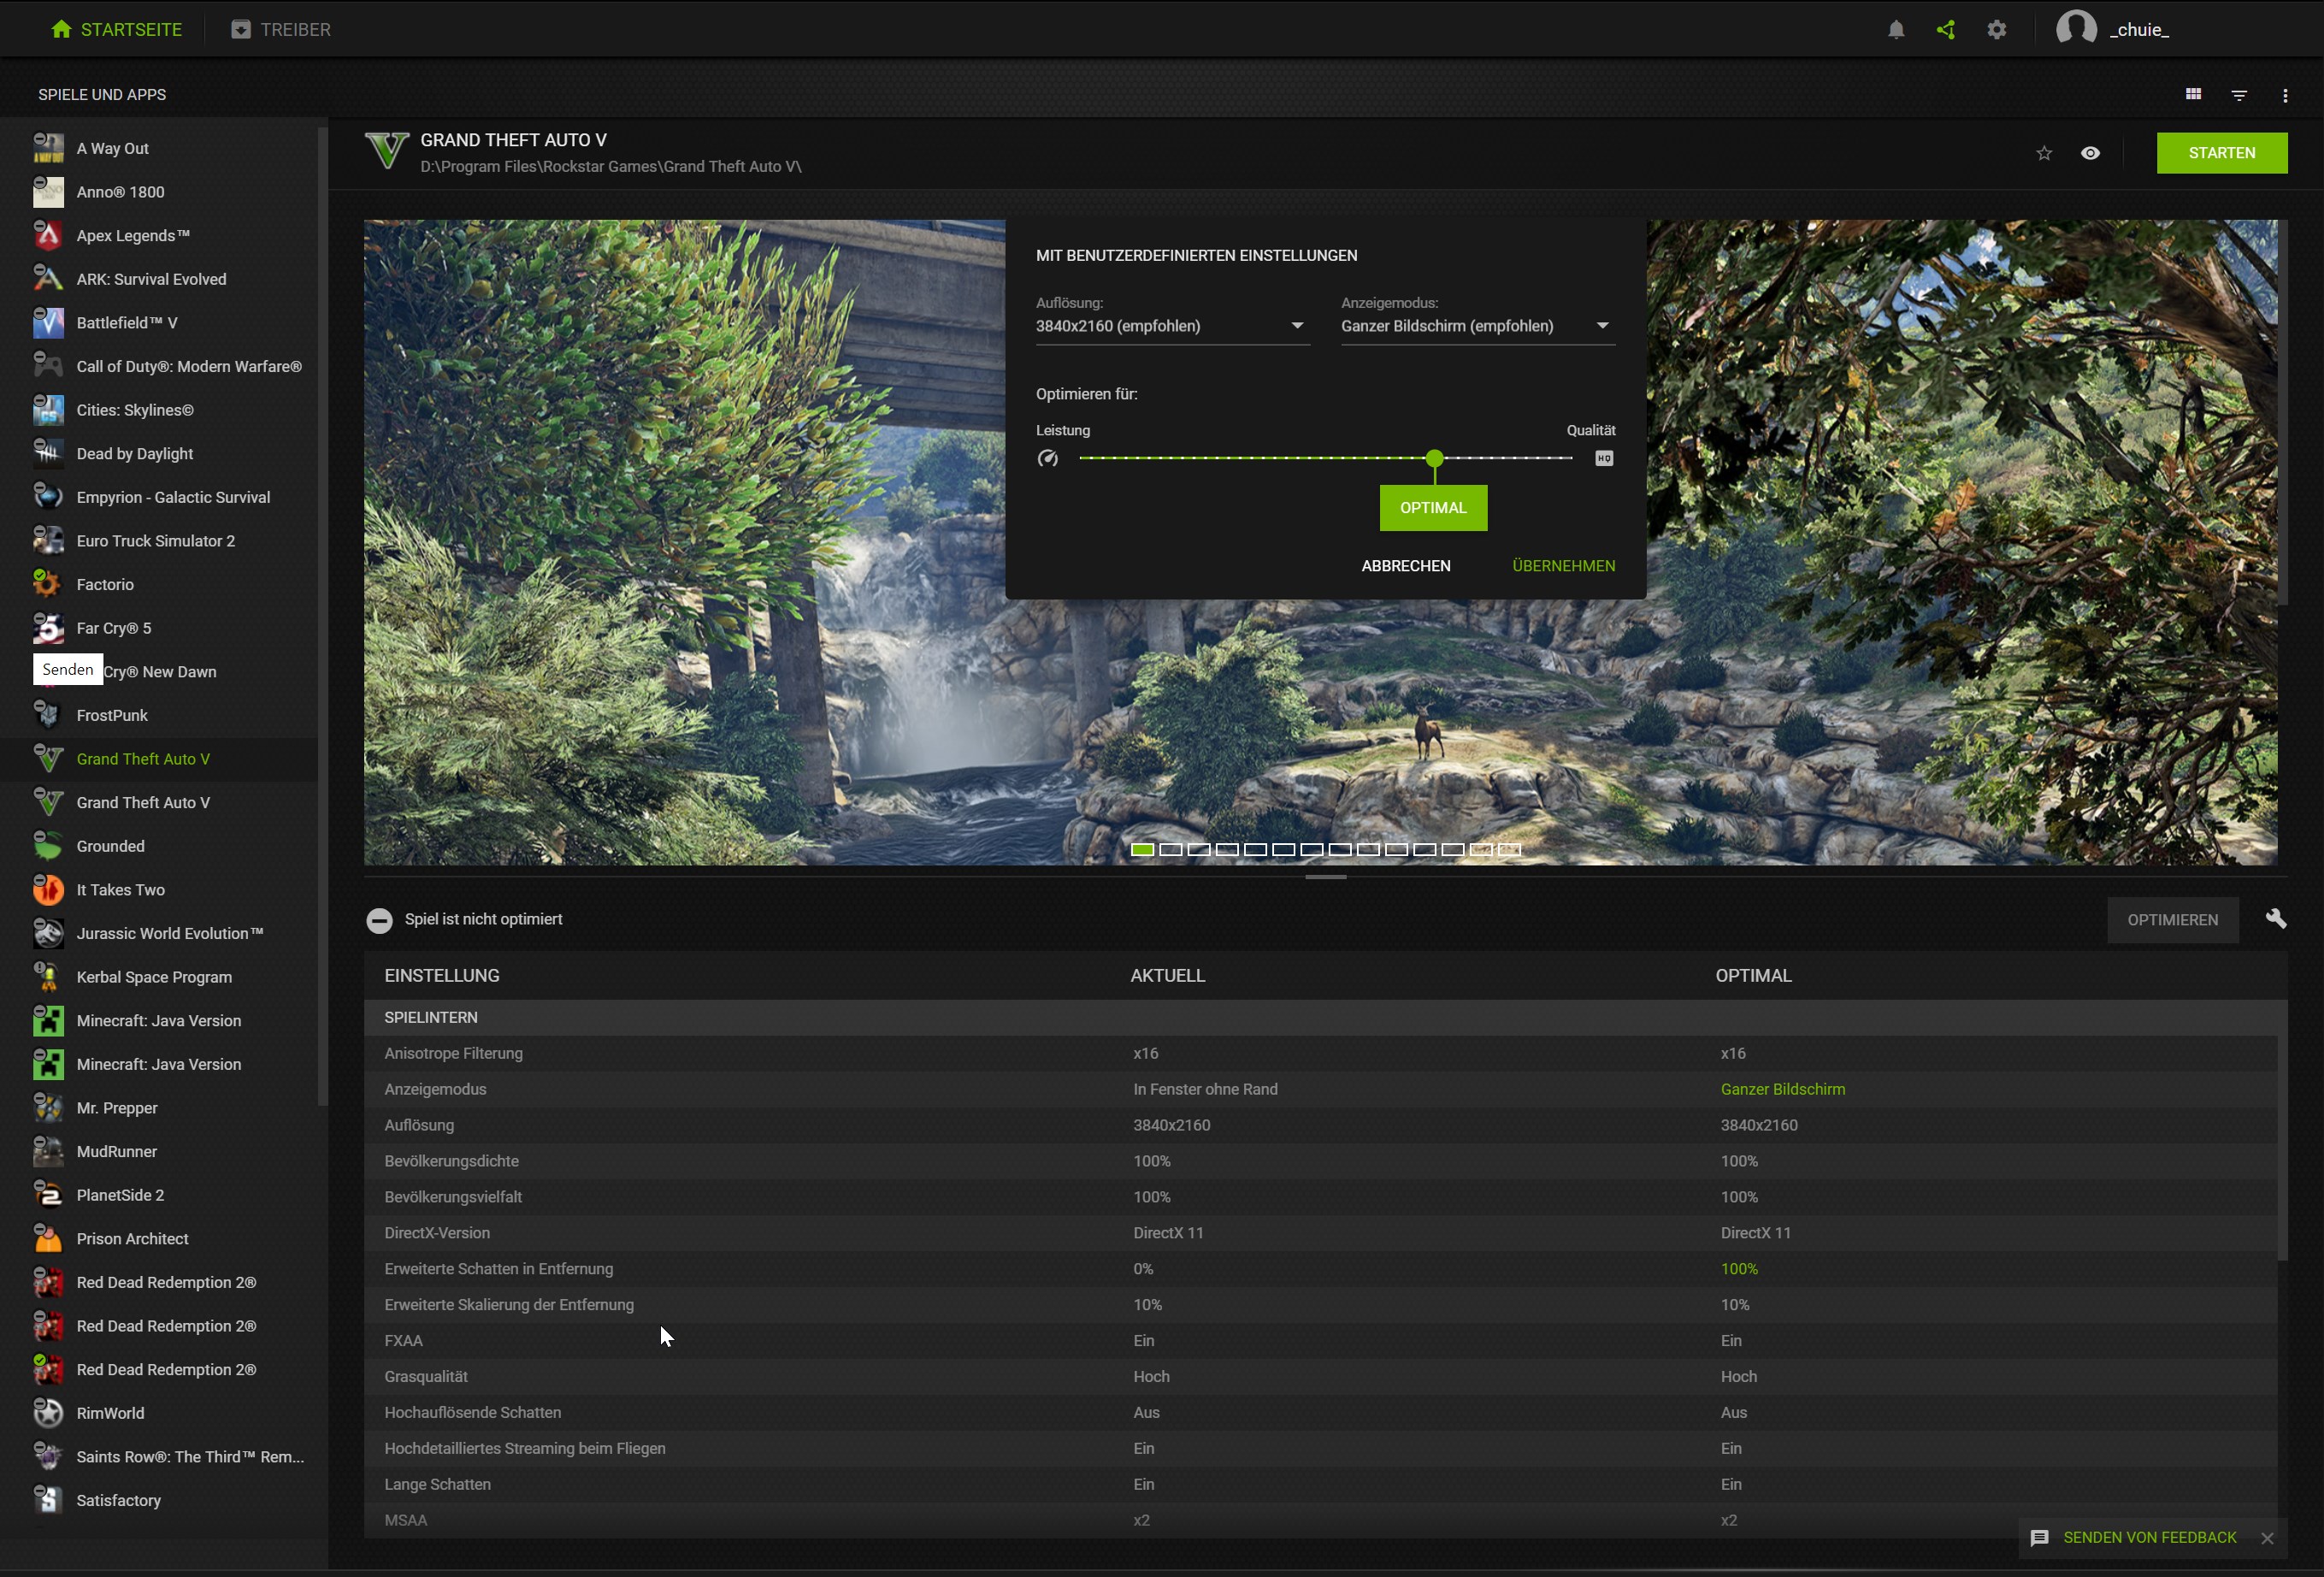Close the 'Senden von Feedback' banner
Viewport: 2324px width, 1577px height.
pos(2267,1538)
